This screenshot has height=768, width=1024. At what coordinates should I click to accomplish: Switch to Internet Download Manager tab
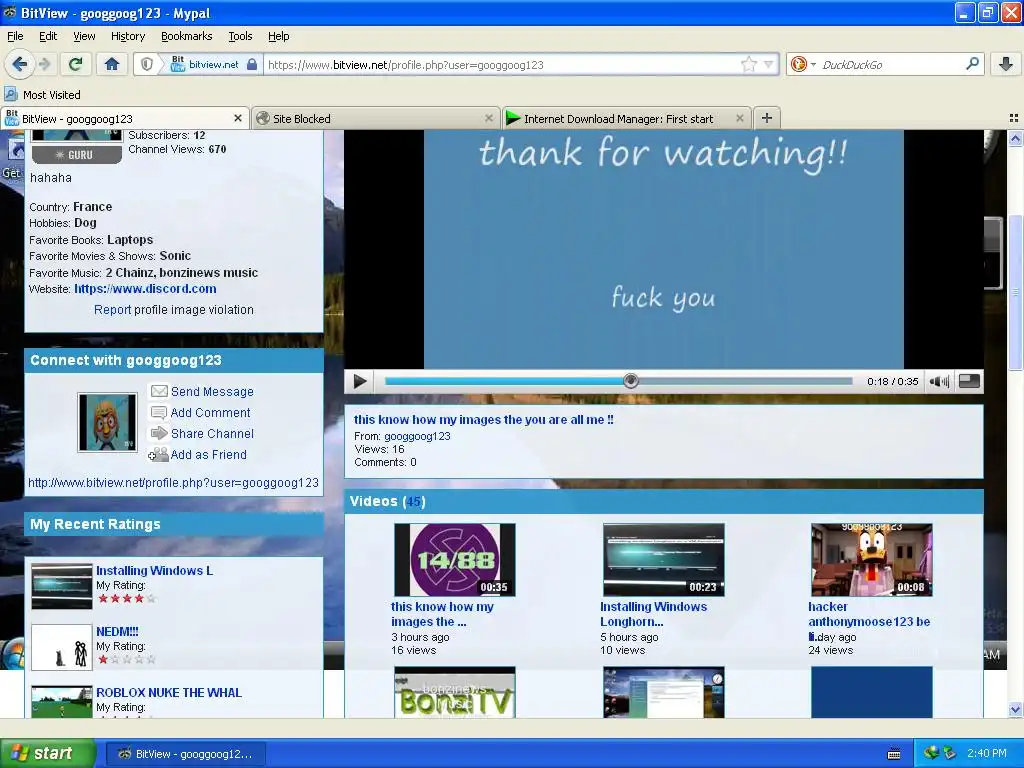[x=626, y=118]
